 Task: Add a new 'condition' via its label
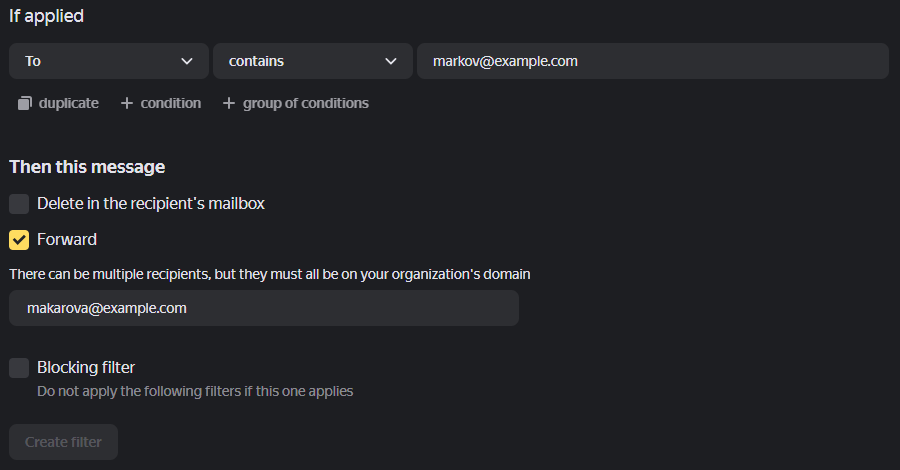tap(170, 103)
